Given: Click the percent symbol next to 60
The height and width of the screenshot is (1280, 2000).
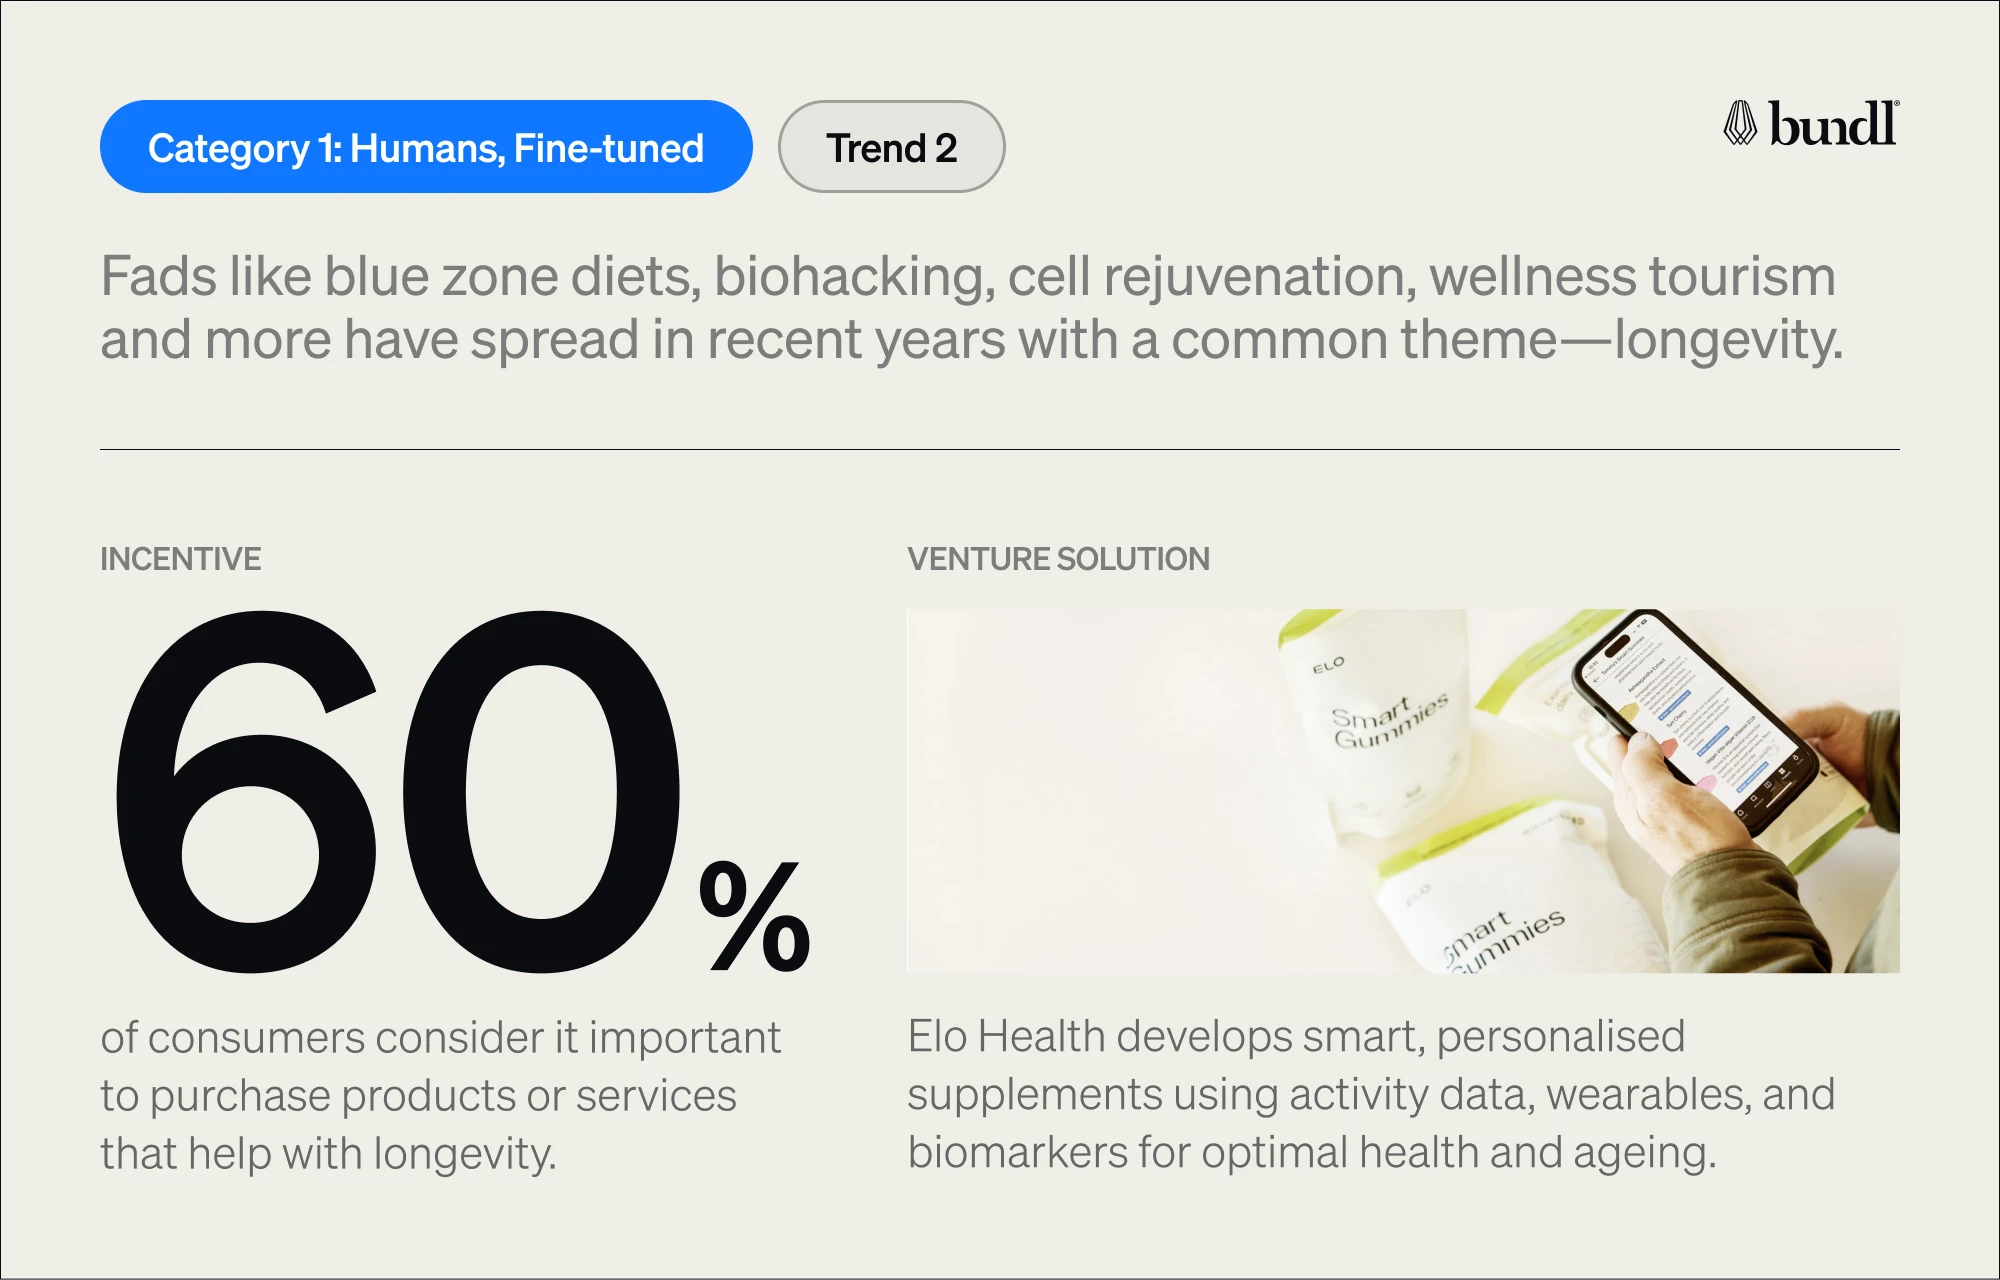Looking at the screenshot, I should [755, 916].
